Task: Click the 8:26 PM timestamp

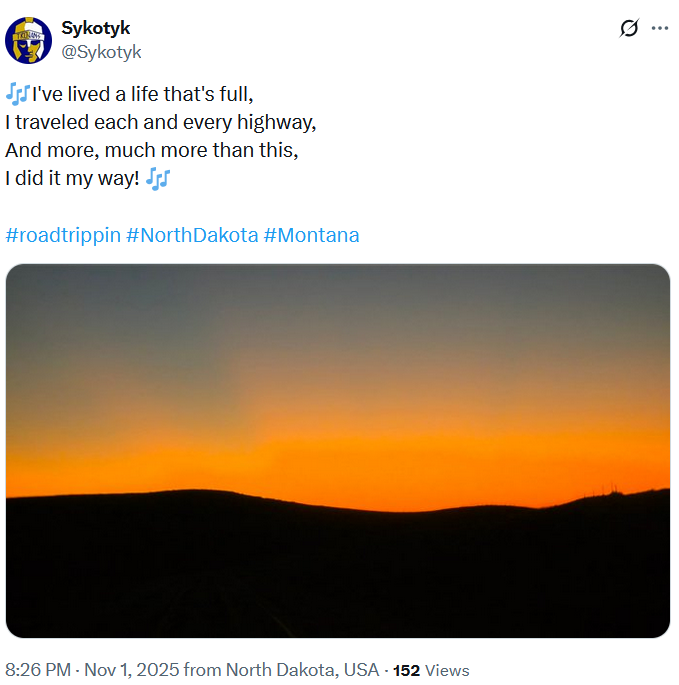Action: pyautogui.click(x=38, y=670)
